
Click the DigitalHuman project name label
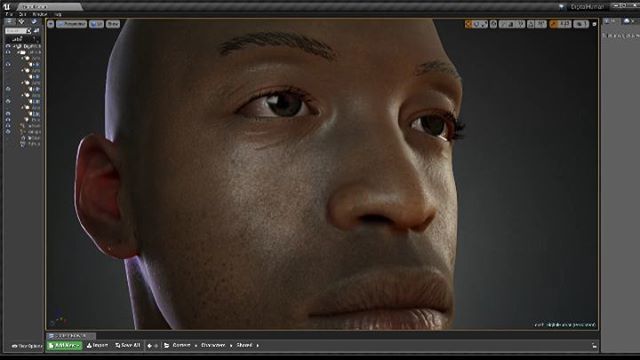(x=587, y=7)
